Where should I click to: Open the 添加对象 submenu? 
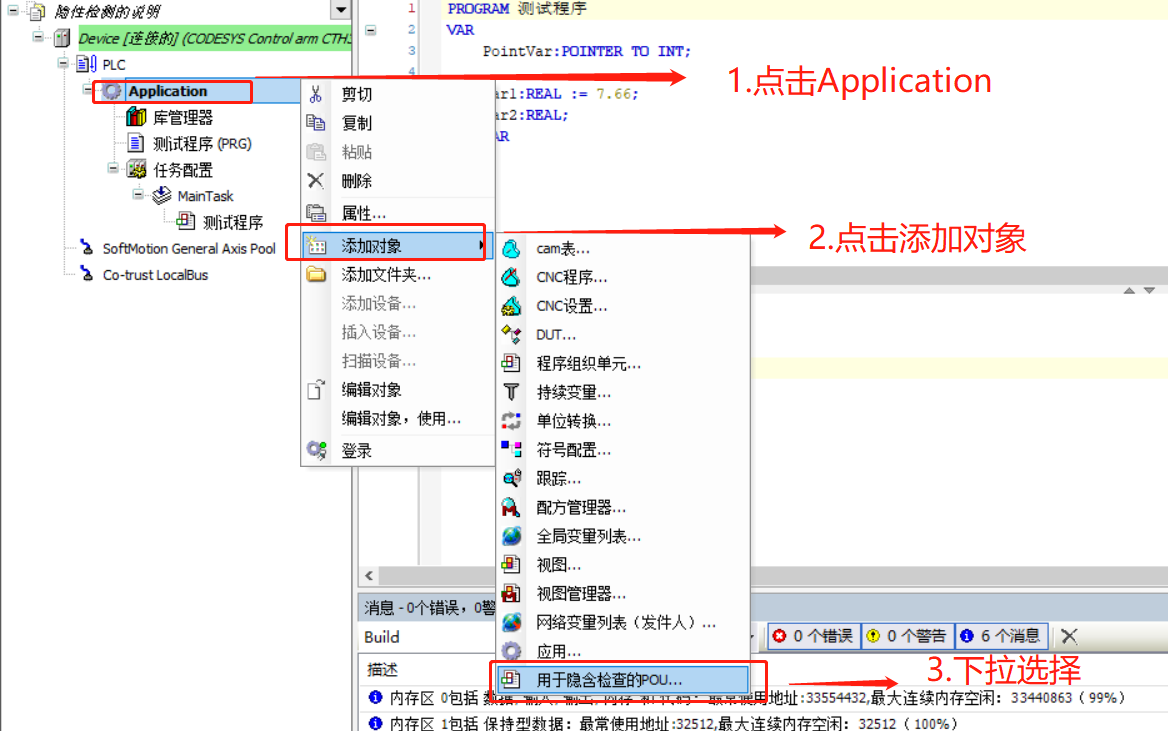click(x=395, y=245)
